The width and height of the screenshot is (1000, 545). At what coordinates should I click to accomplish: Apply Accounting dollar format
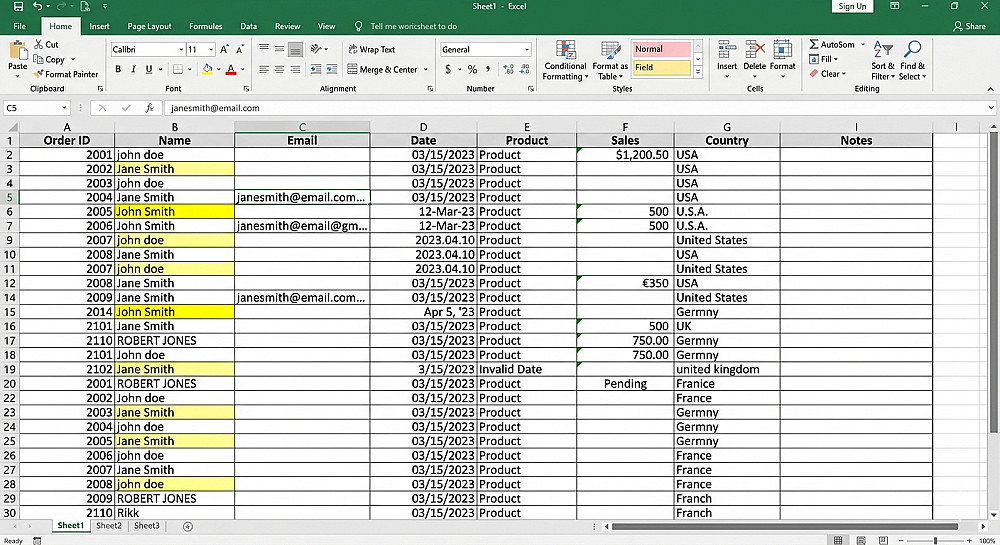click(448, 69)
